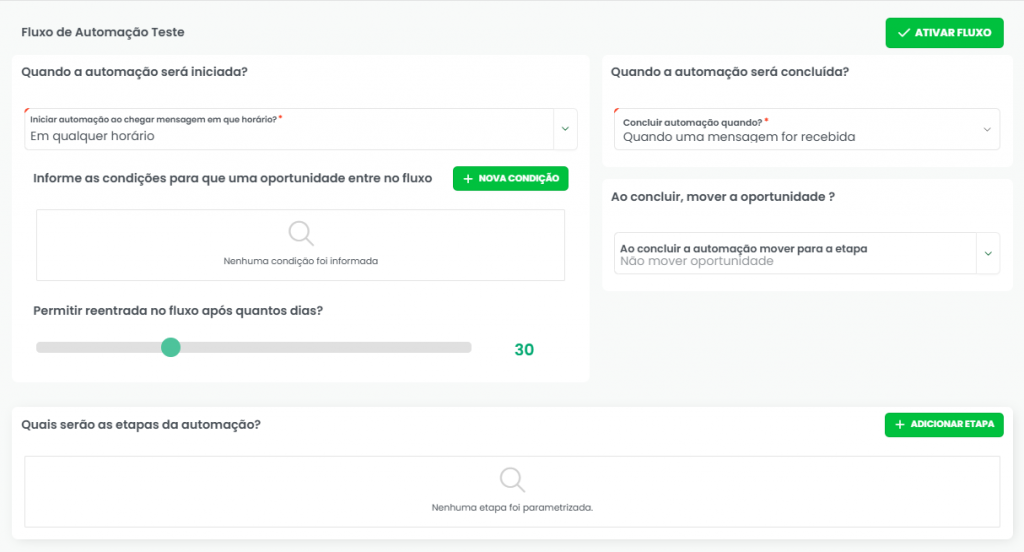1024x552 pixels.
Task: Click the checkmark icon on Ativar Fluxo
Action: pos(904,33)
